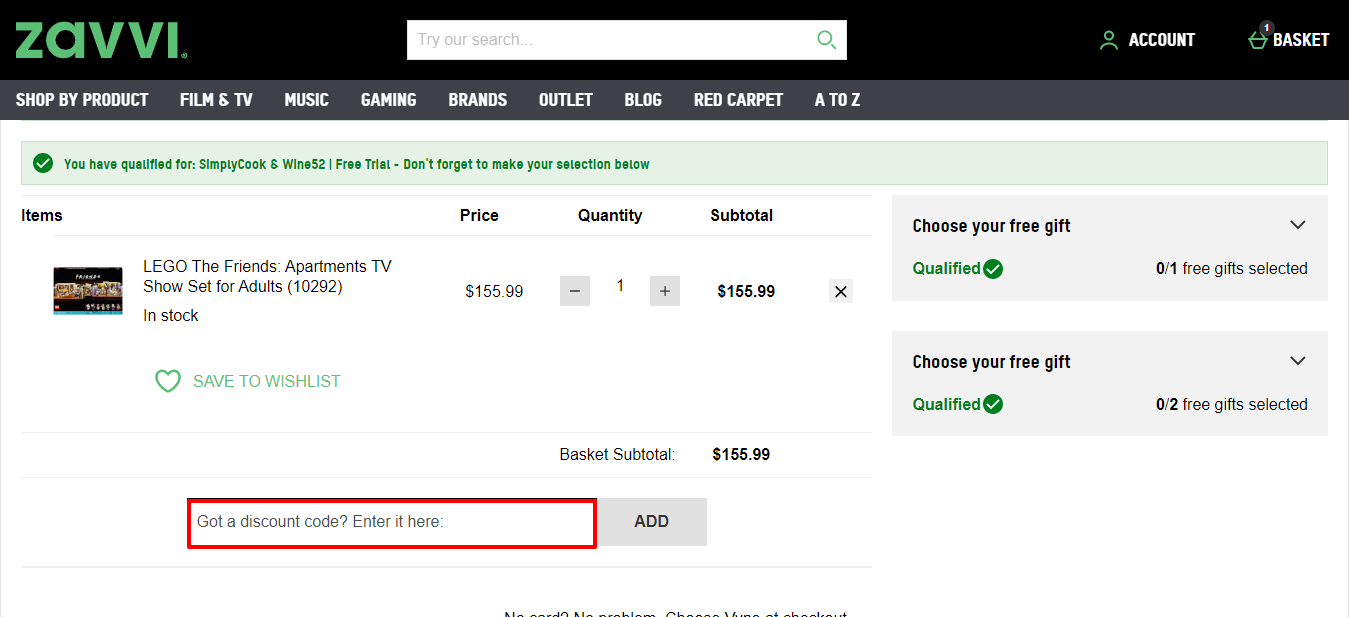Click the Account link
The image size is (1349, 617).
[x=1162, y=40]
